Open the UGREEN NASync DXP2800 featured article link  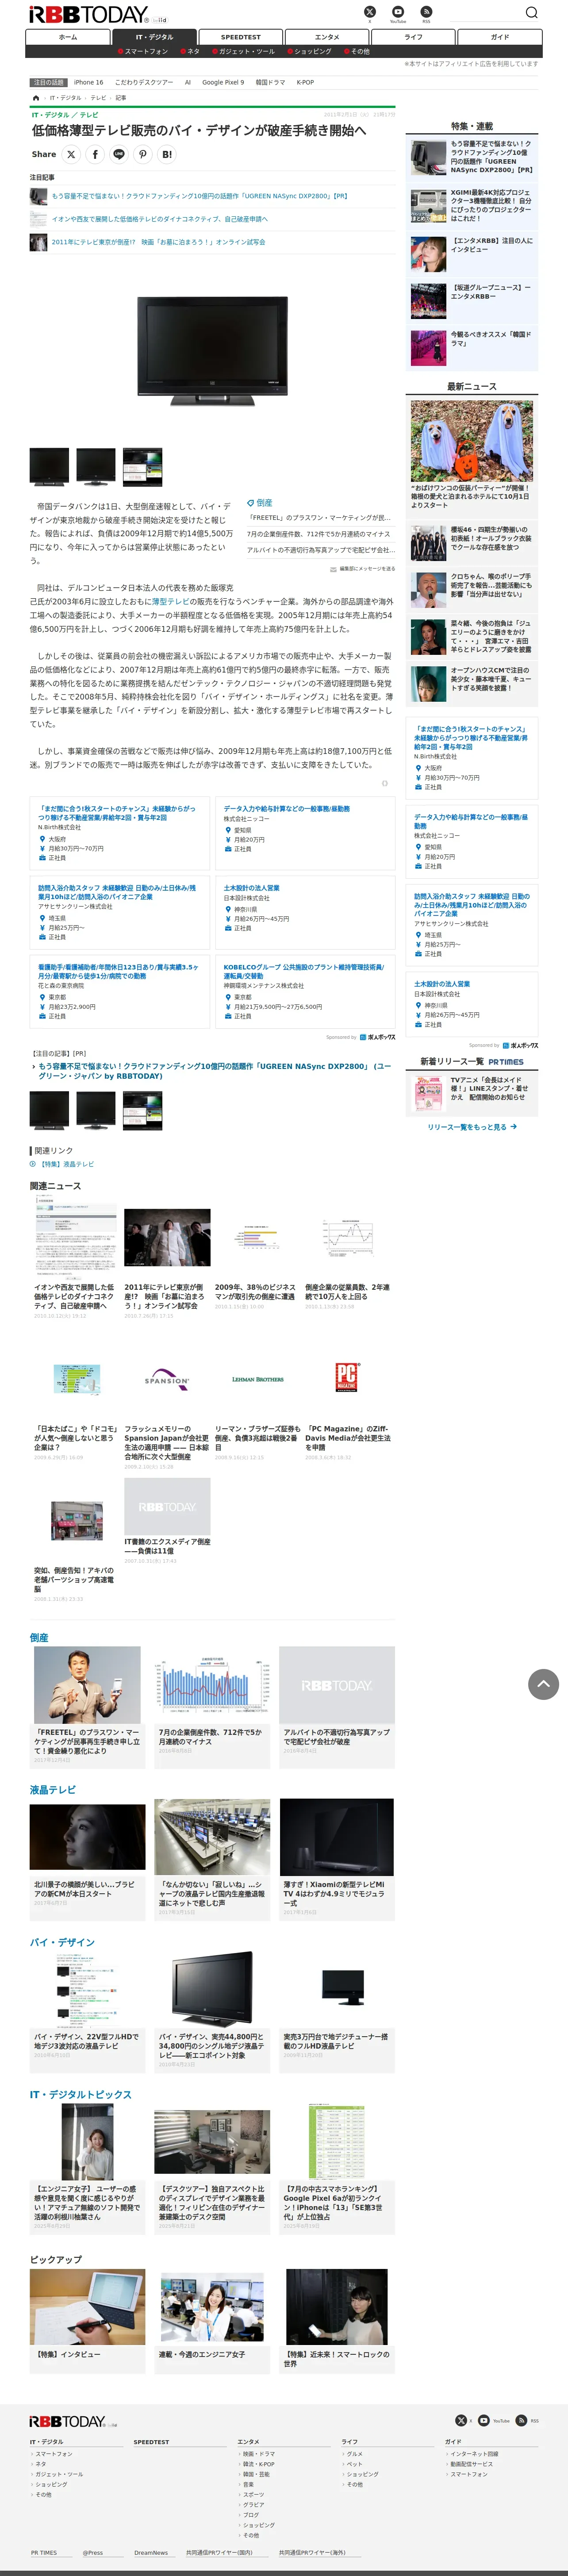199,196
